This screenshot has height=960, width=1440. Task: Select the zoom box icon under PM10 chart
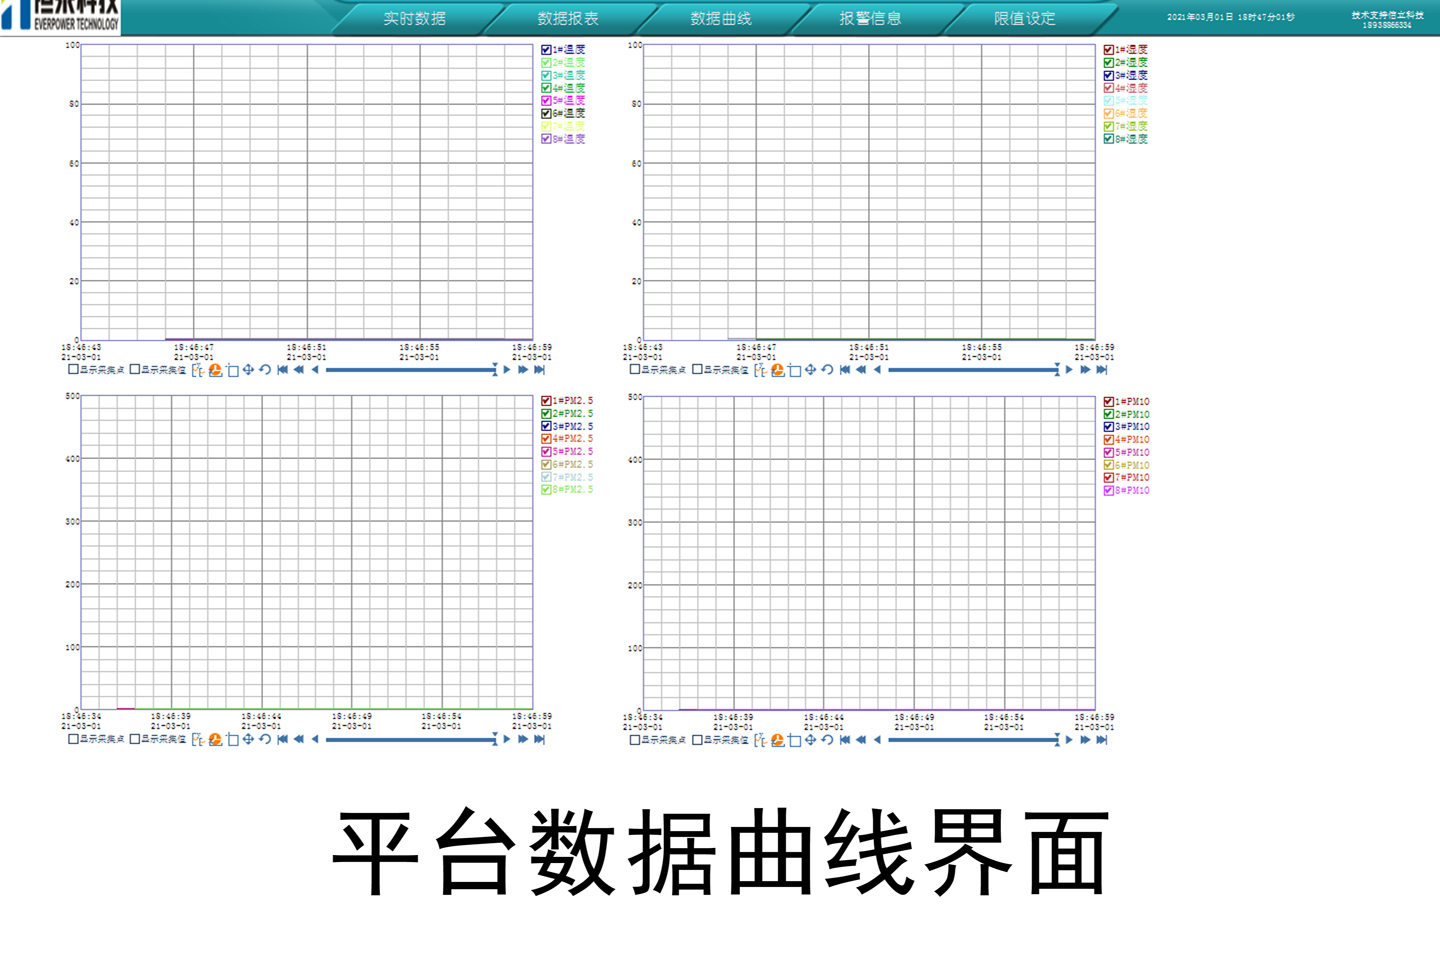pyautogui.click(x=794, y=740)
